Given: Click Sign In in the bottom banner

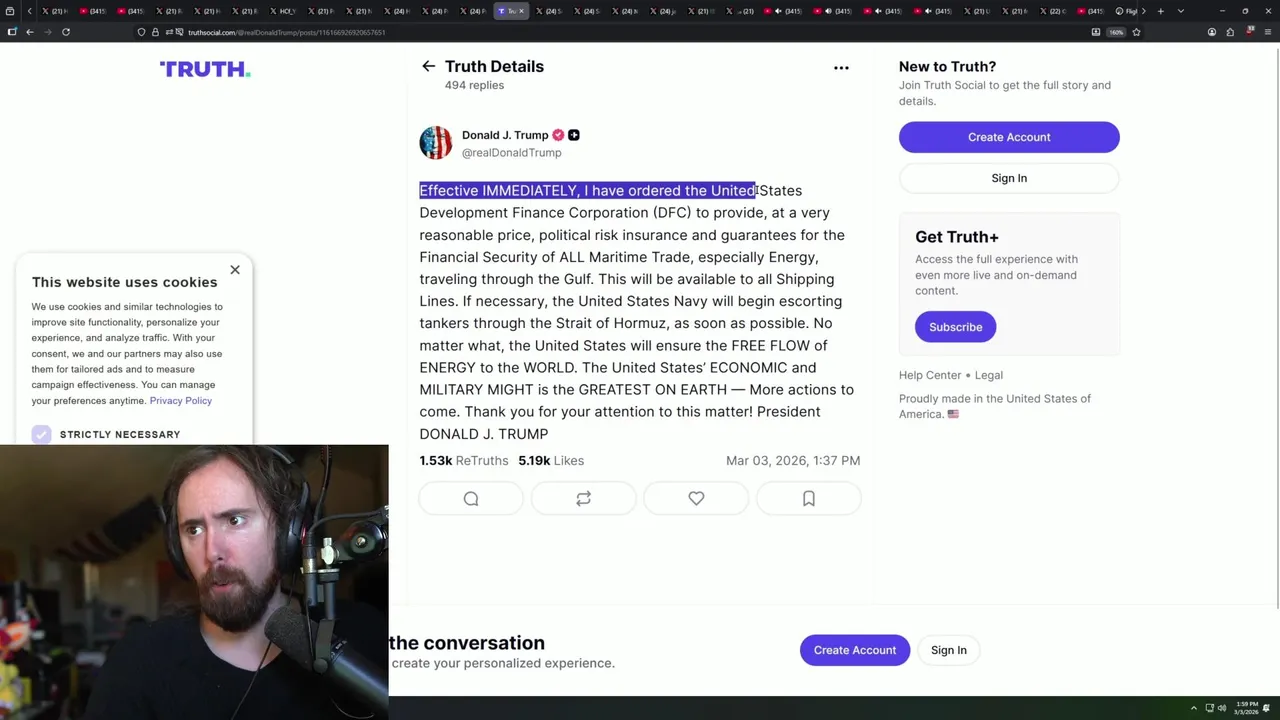Looking at the screenshot, I should [x=949, y=650].
